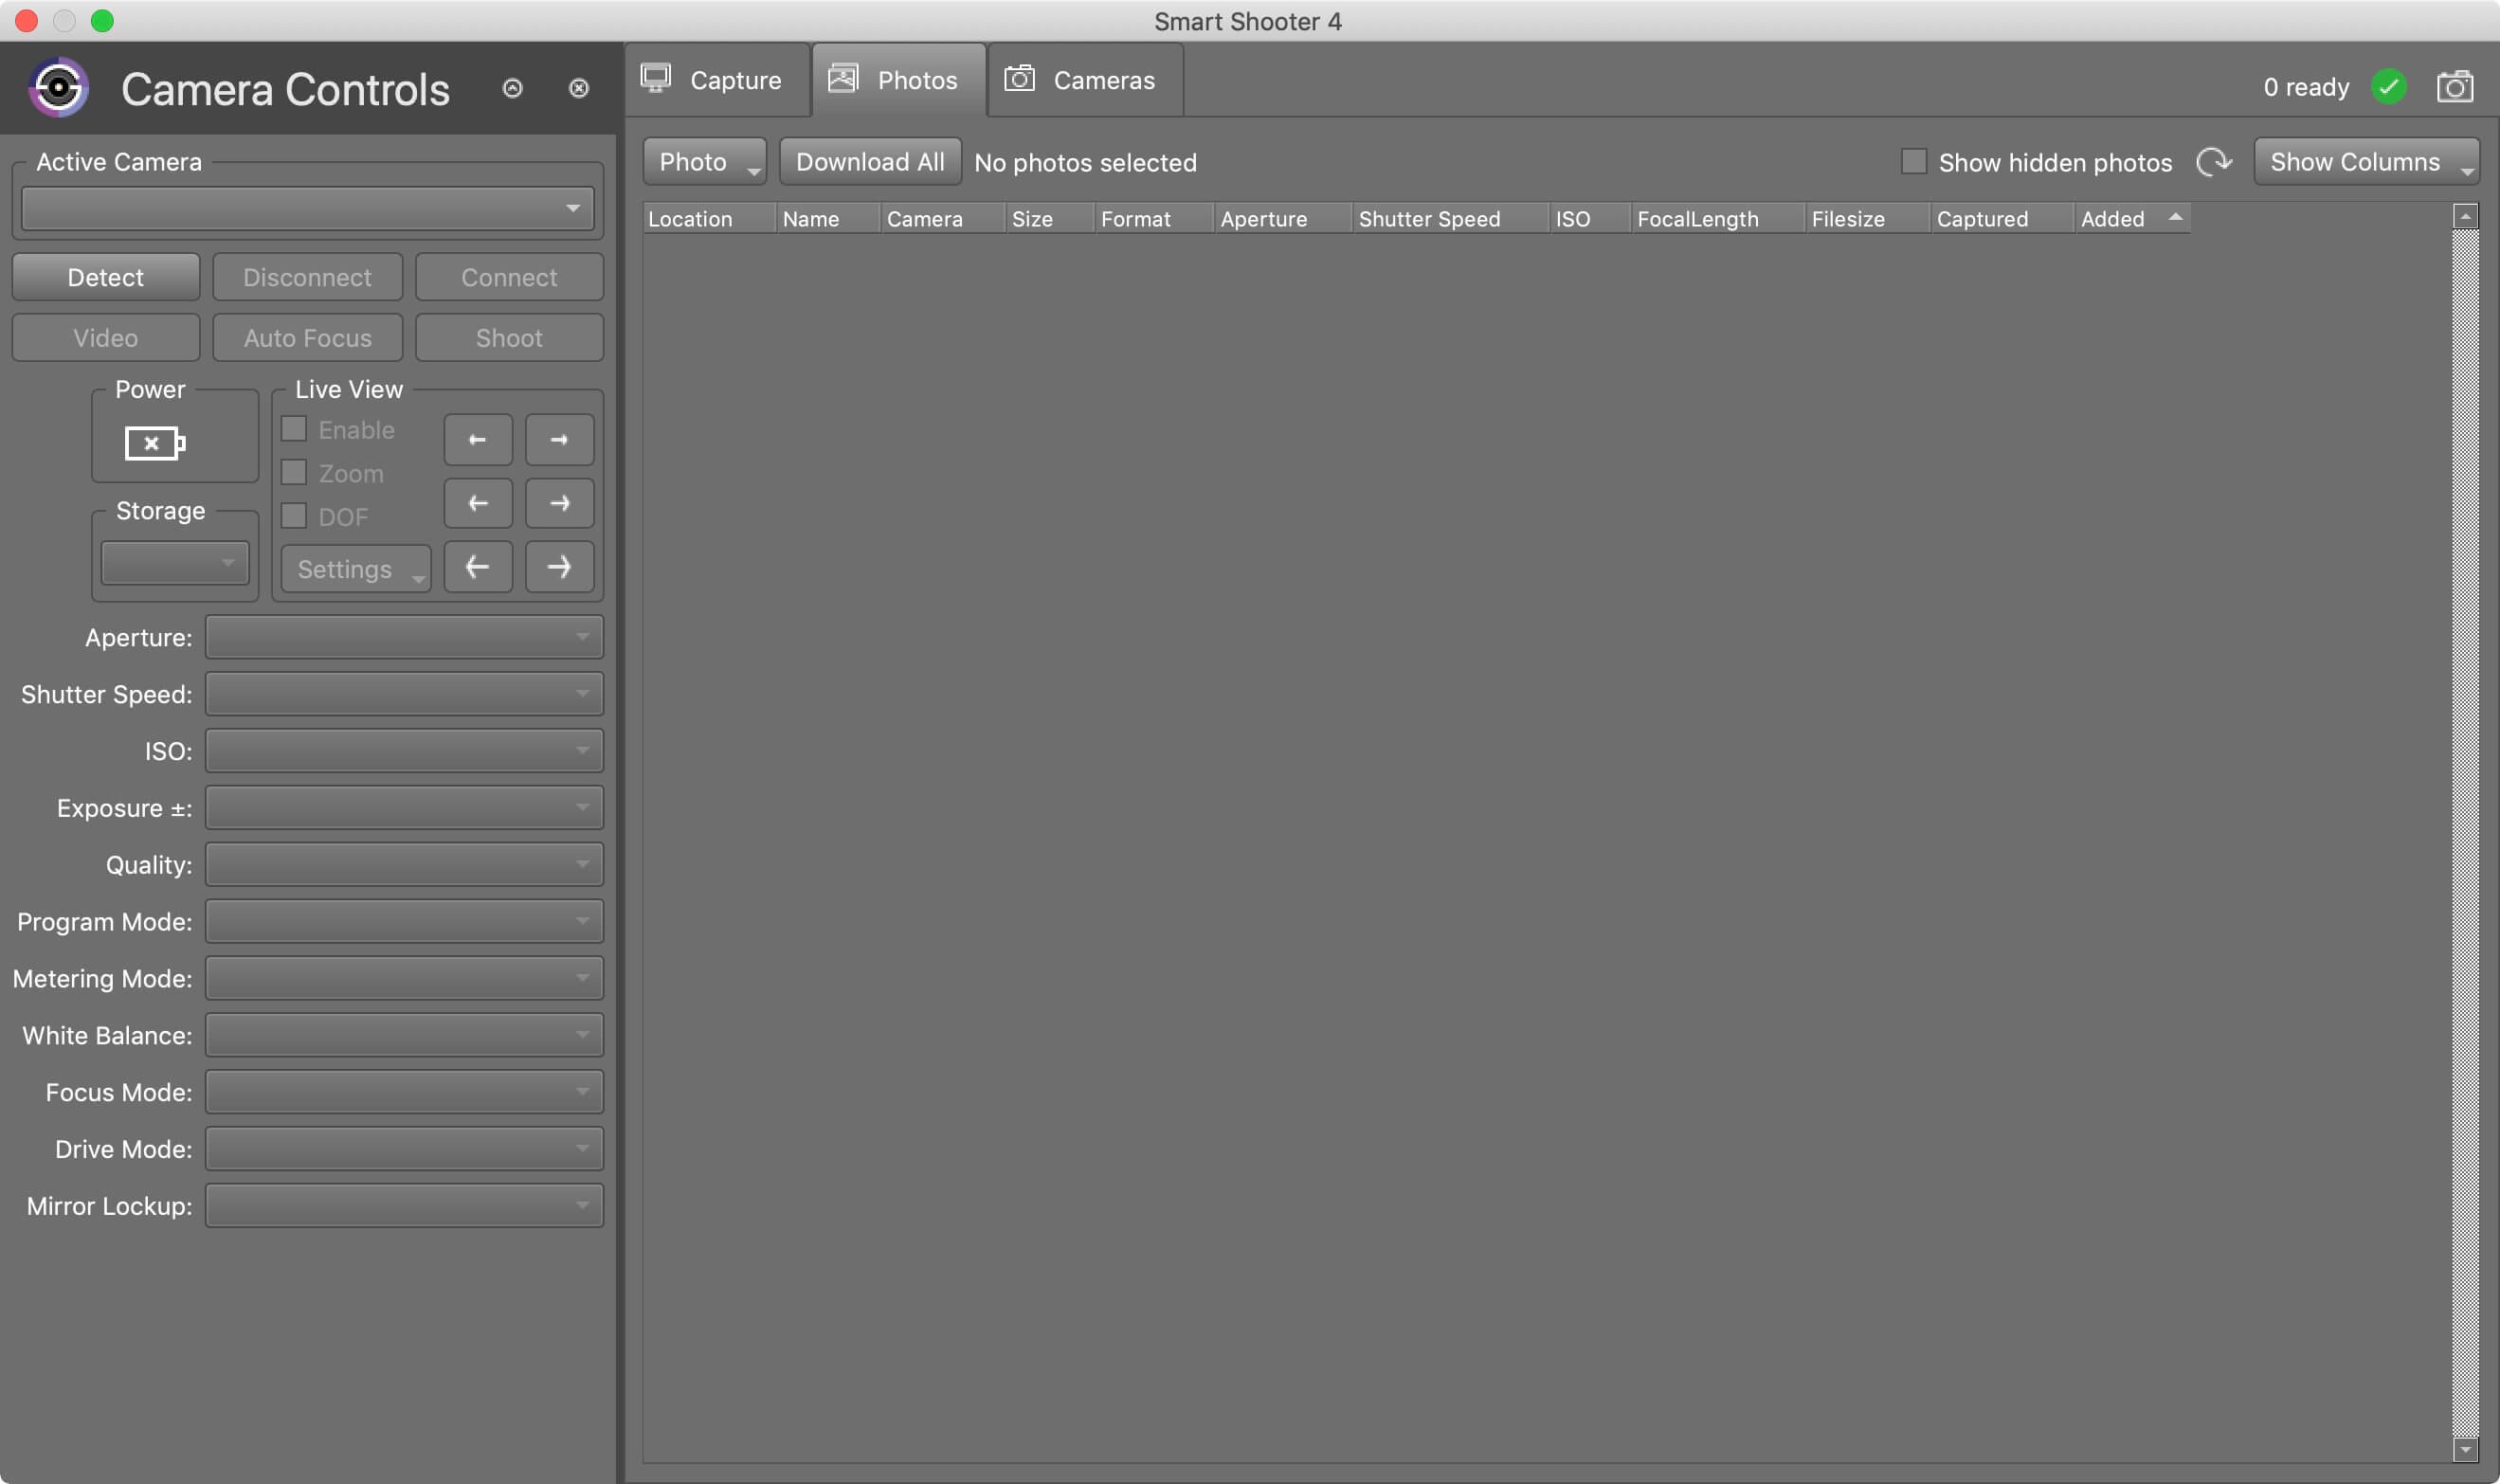This screenshot has width=2500, height=1484.
Task: Click the Download All button
Action: (870, 162)
